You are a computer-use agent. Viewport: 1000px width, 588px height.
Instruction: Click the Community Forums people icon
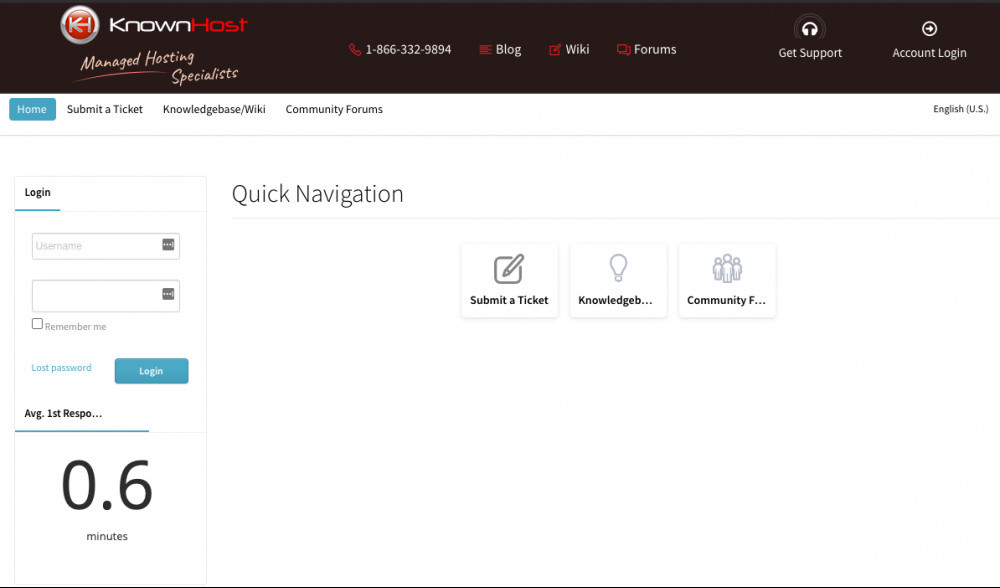727,268
